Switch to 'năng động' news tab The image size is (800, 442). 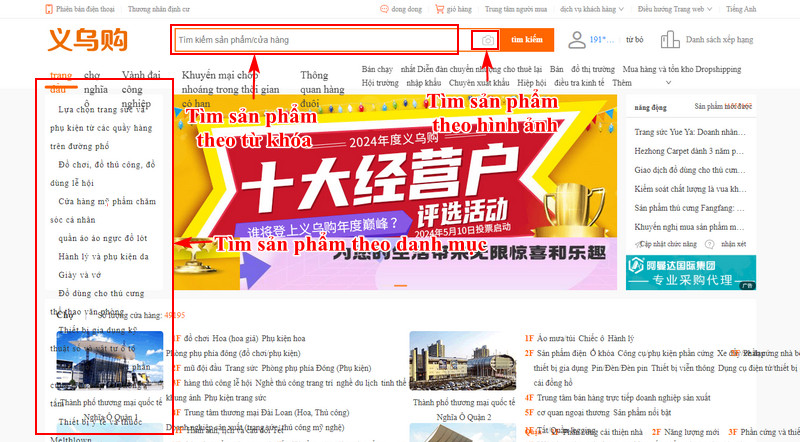click(651, 108)
